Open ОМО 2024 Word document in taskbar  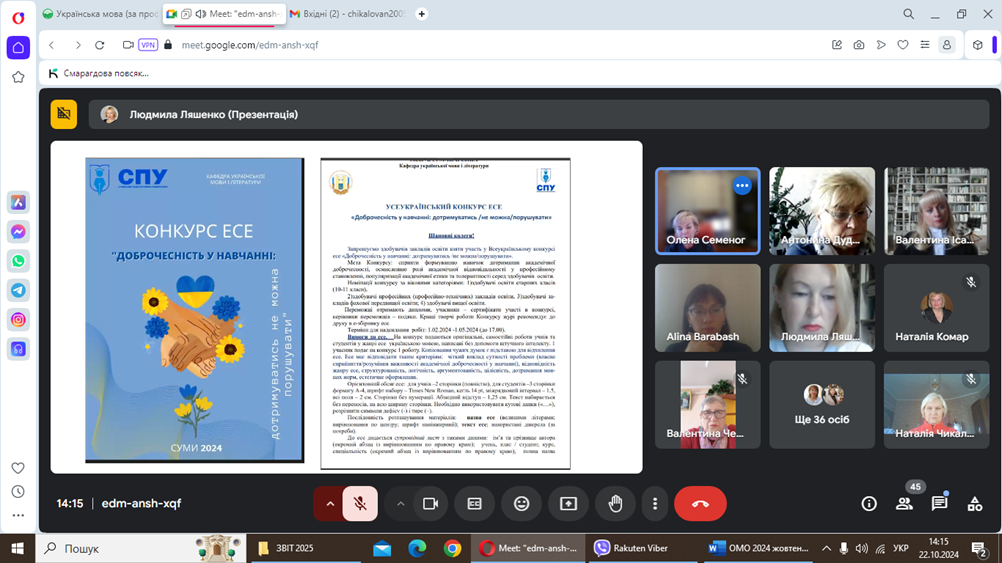click(759, 548)
